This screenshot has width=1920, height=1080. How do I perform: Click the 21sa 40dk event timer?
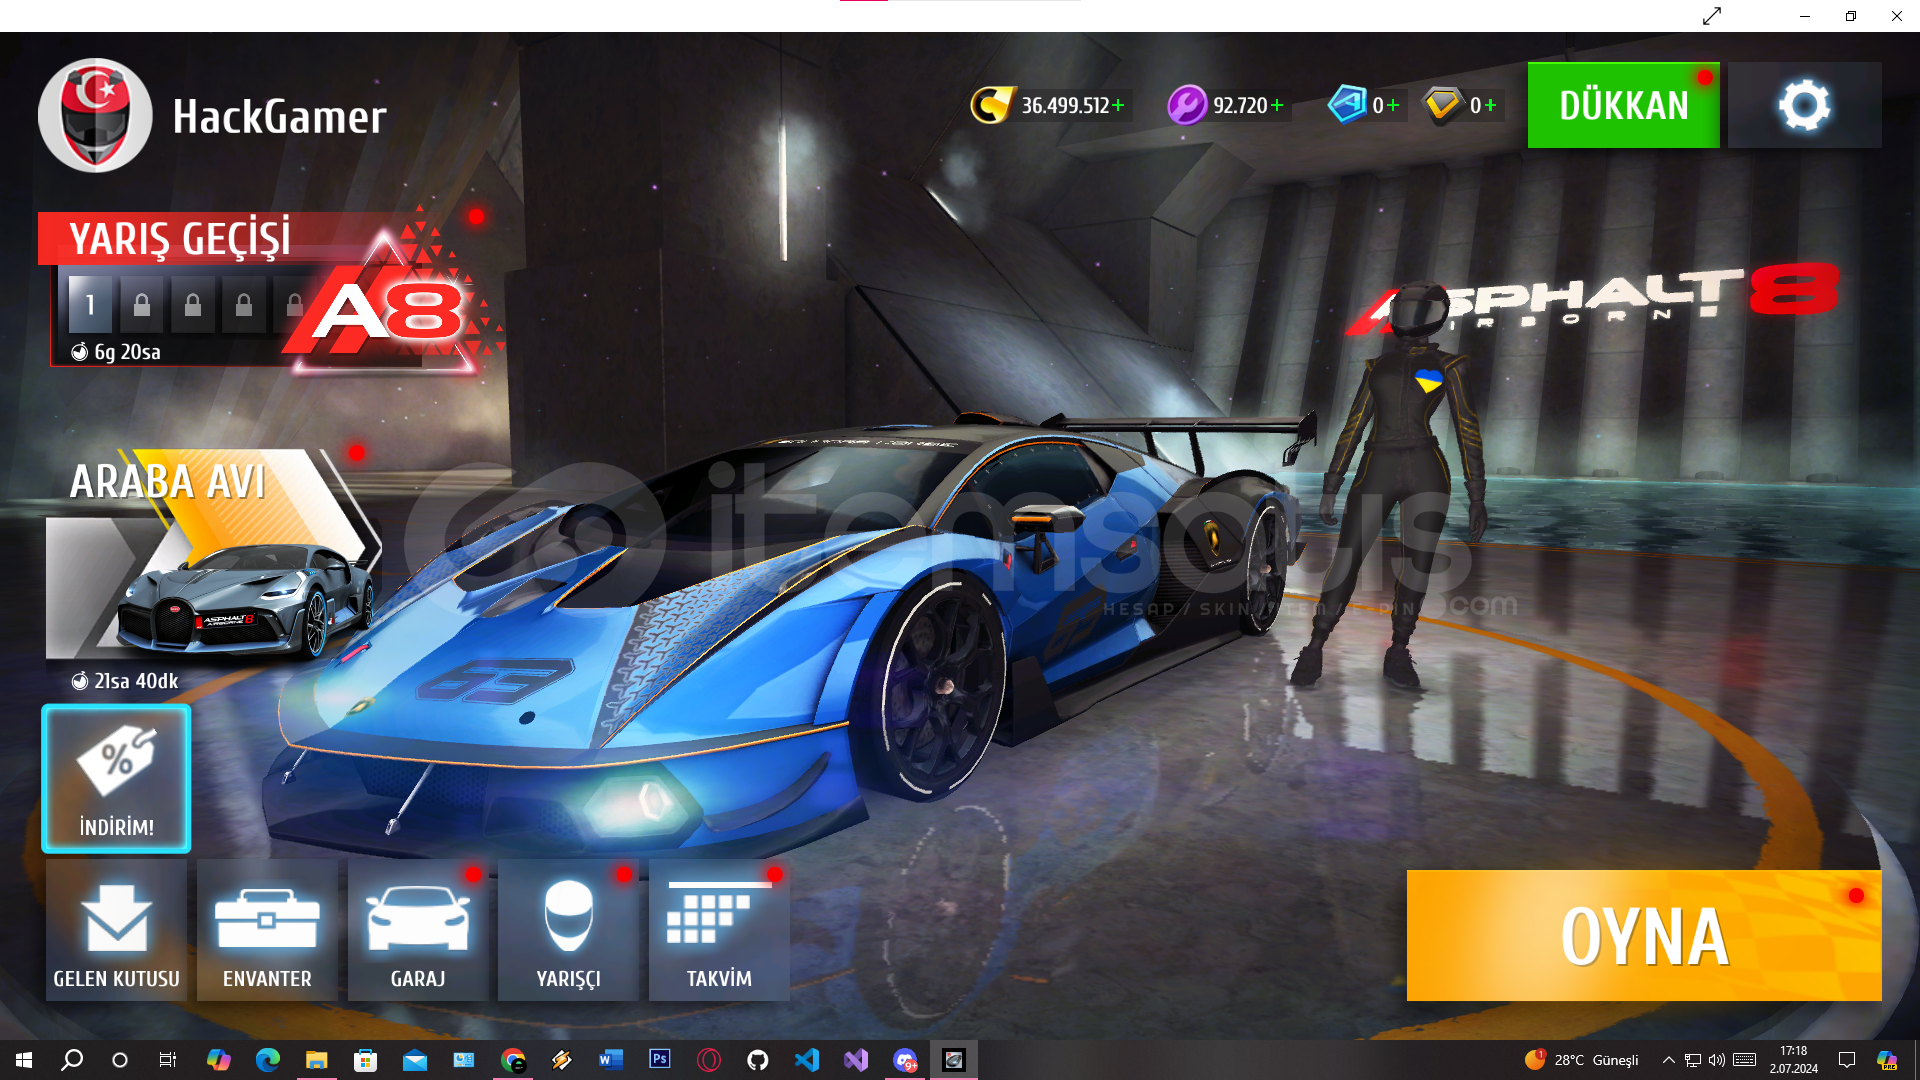point(125,681)
